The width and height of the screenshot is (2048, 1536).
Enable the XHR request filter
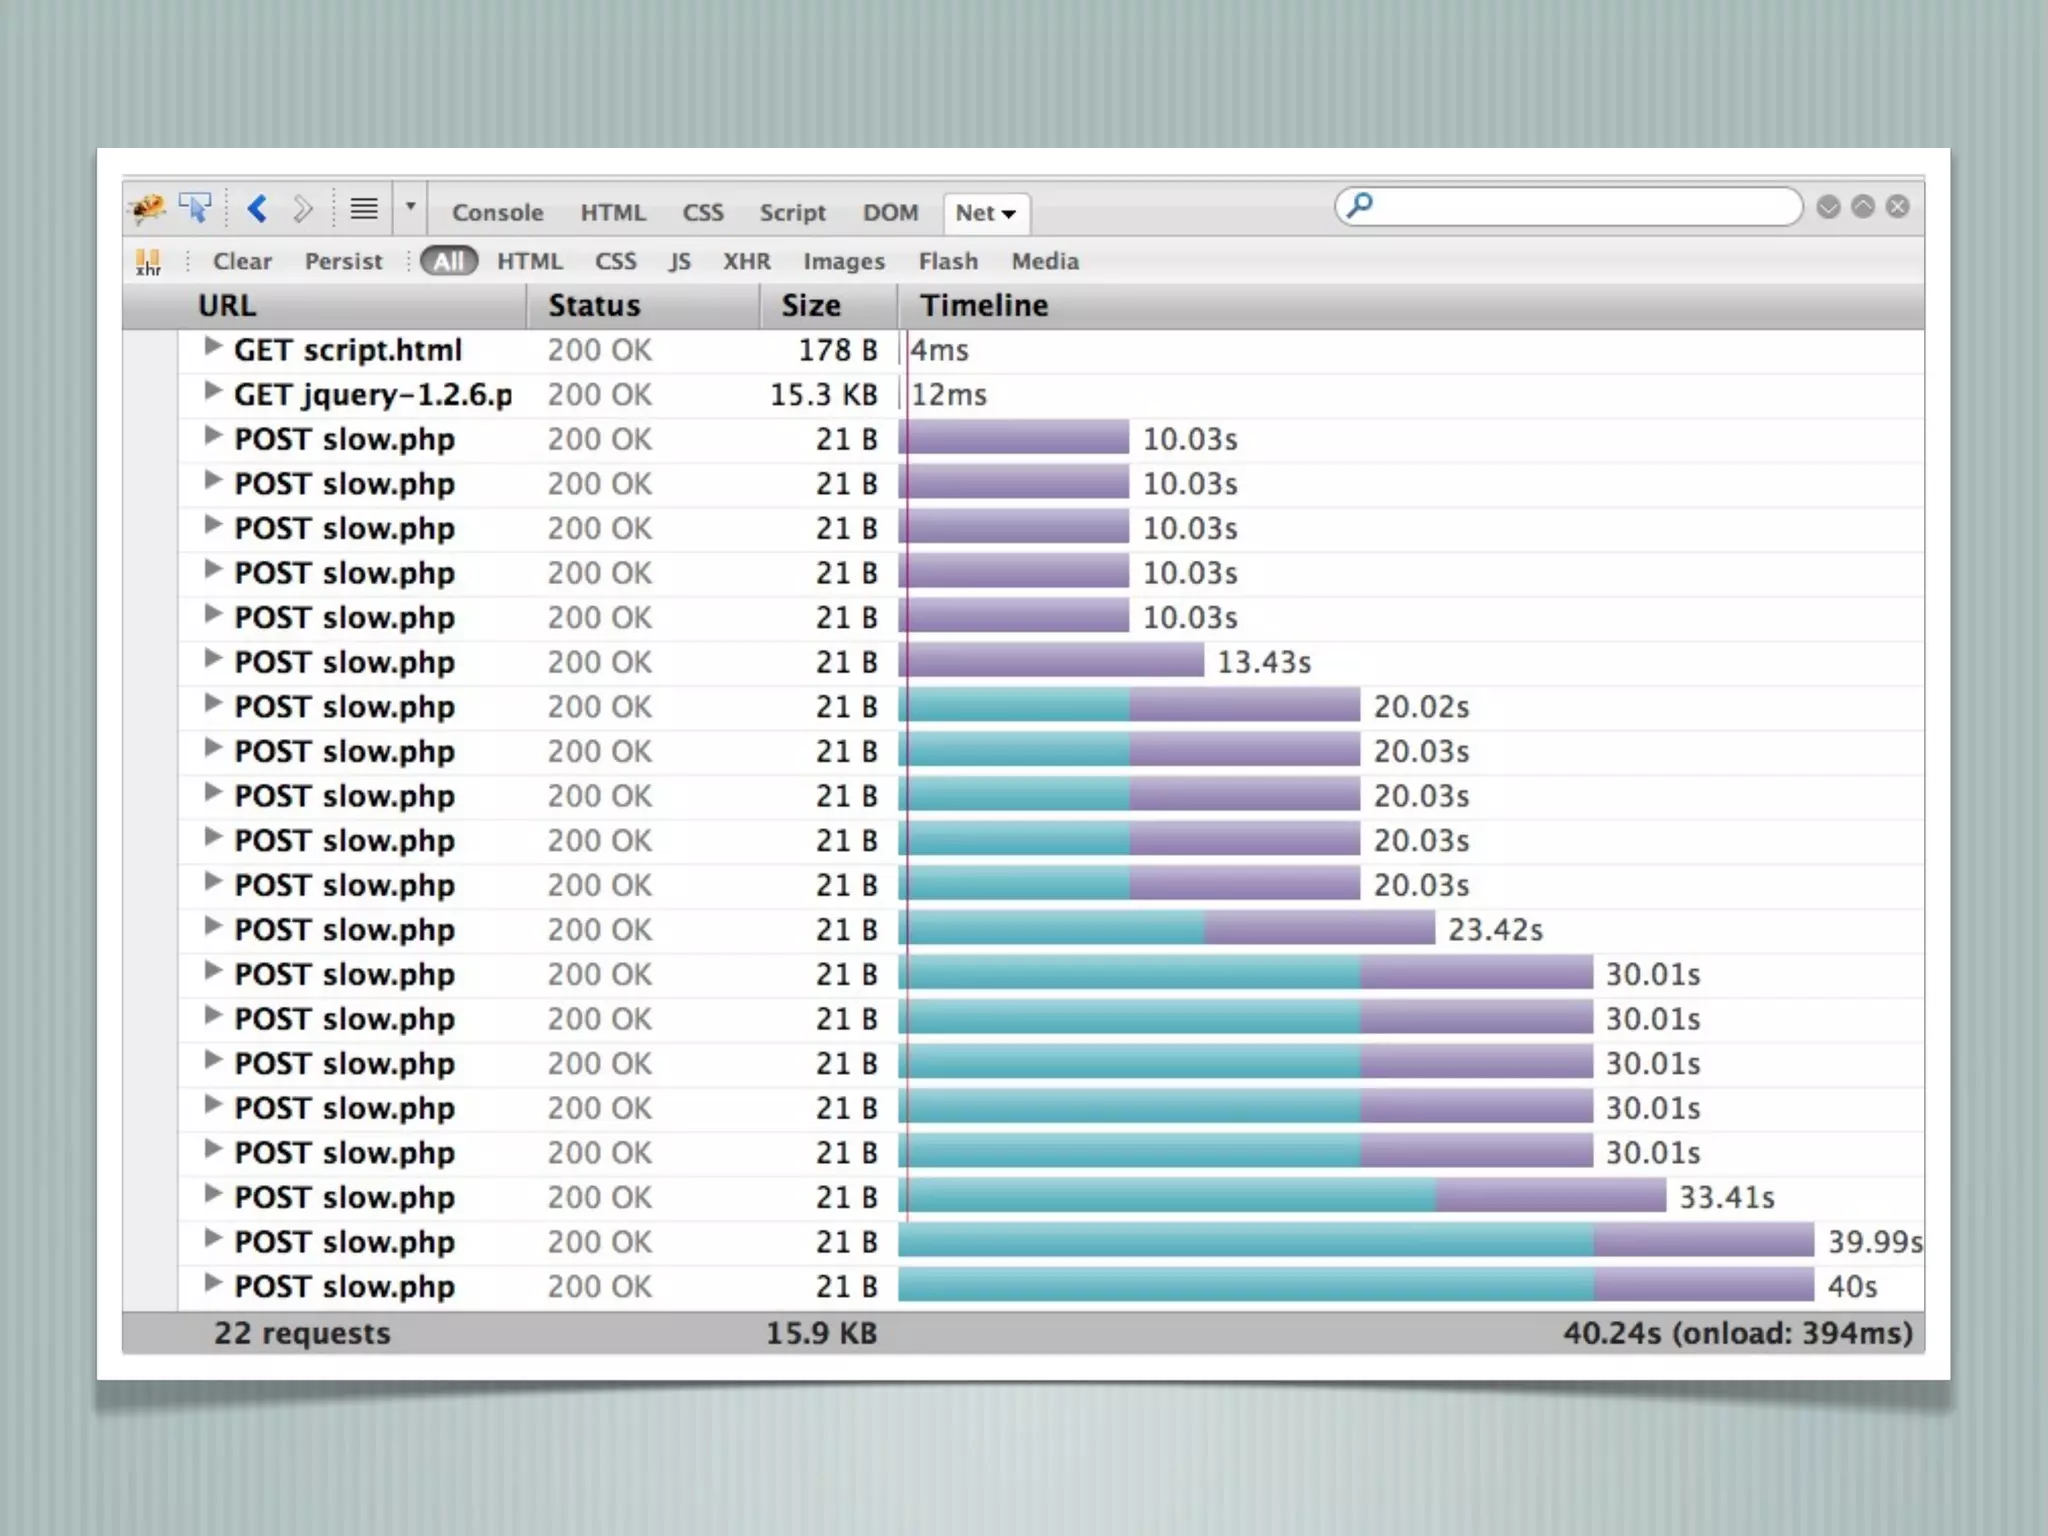point(746,262)
